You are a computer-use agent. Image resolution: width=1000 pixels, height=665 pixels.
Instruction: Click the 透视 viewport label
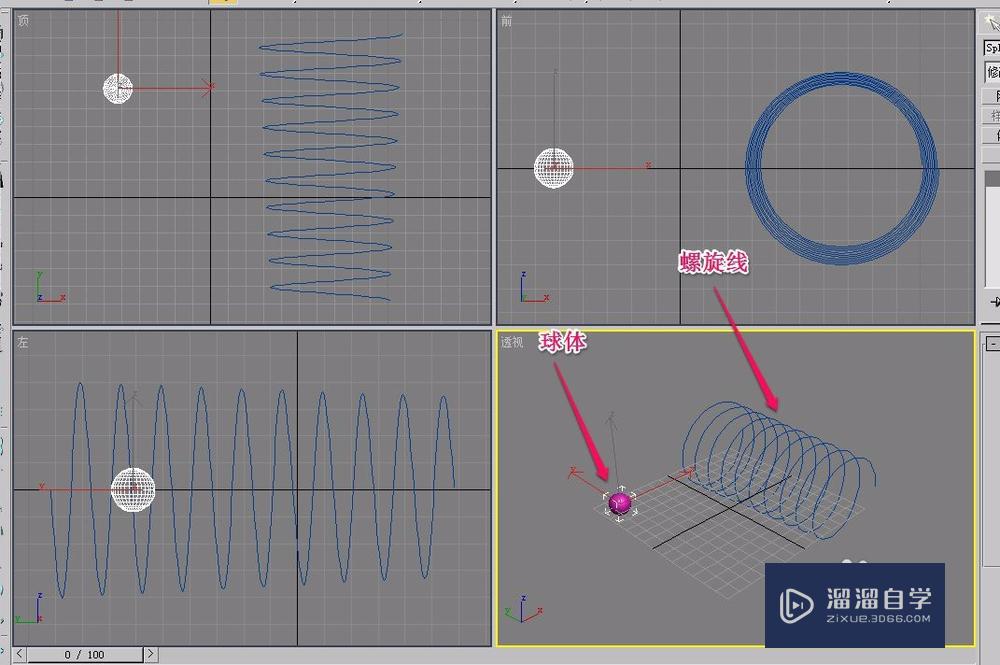(511, 342)
